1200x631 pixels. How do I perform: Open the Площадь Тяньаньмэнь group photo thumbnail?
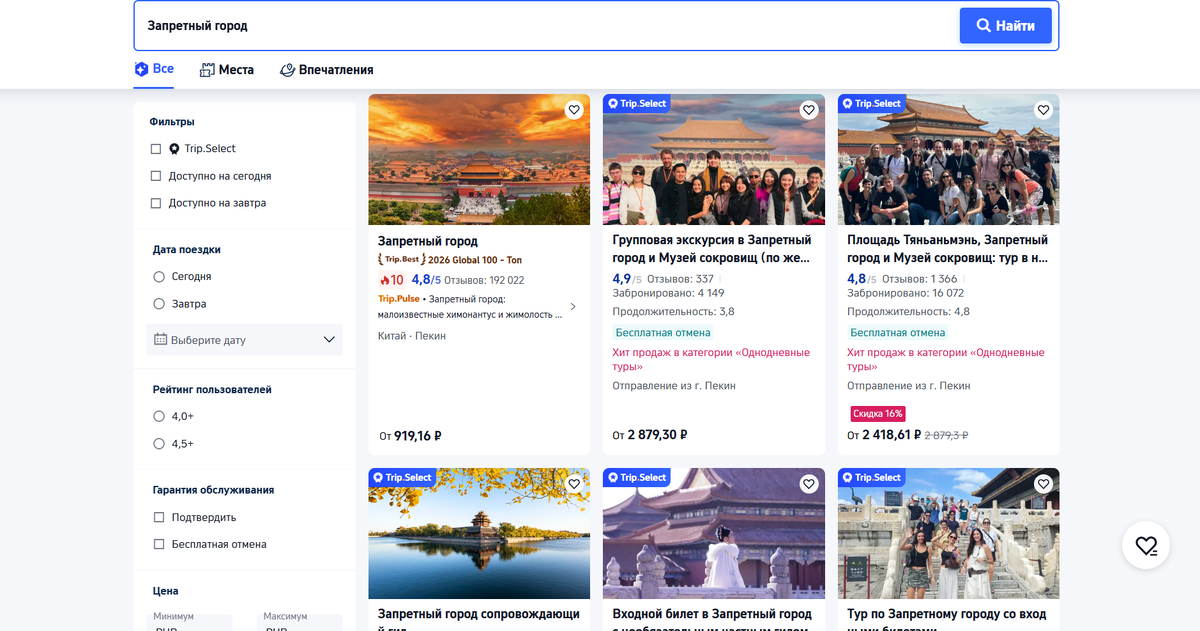click(x=948, y=159)
